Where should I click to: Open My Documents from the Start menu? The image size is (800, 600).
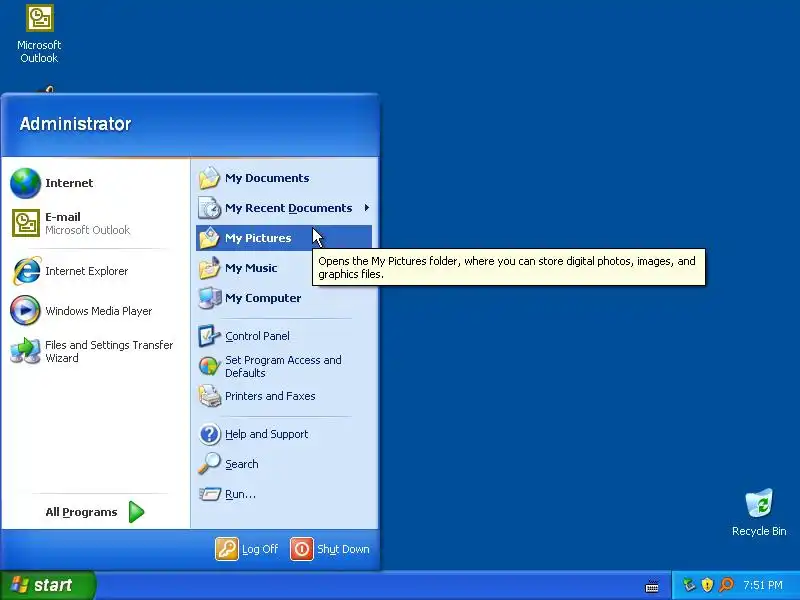284,178
